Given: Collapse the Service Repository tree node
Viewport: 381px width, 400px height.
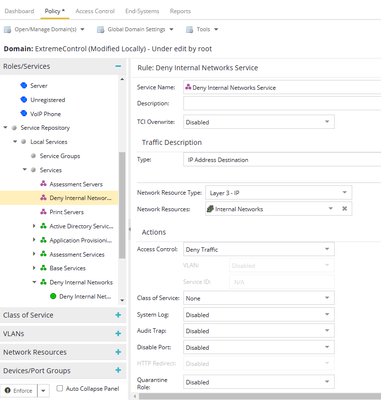Looking at the screenshot, I should pyautogui.click(x=5, y=128).
